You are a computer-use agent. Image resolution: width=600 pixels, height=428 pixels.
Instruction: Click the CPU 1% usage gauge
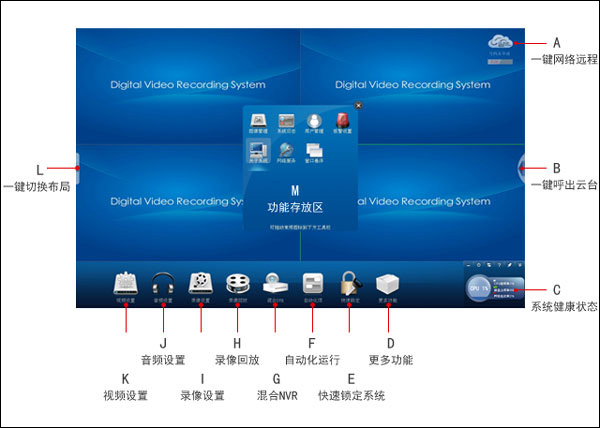[x=478, y=288]
